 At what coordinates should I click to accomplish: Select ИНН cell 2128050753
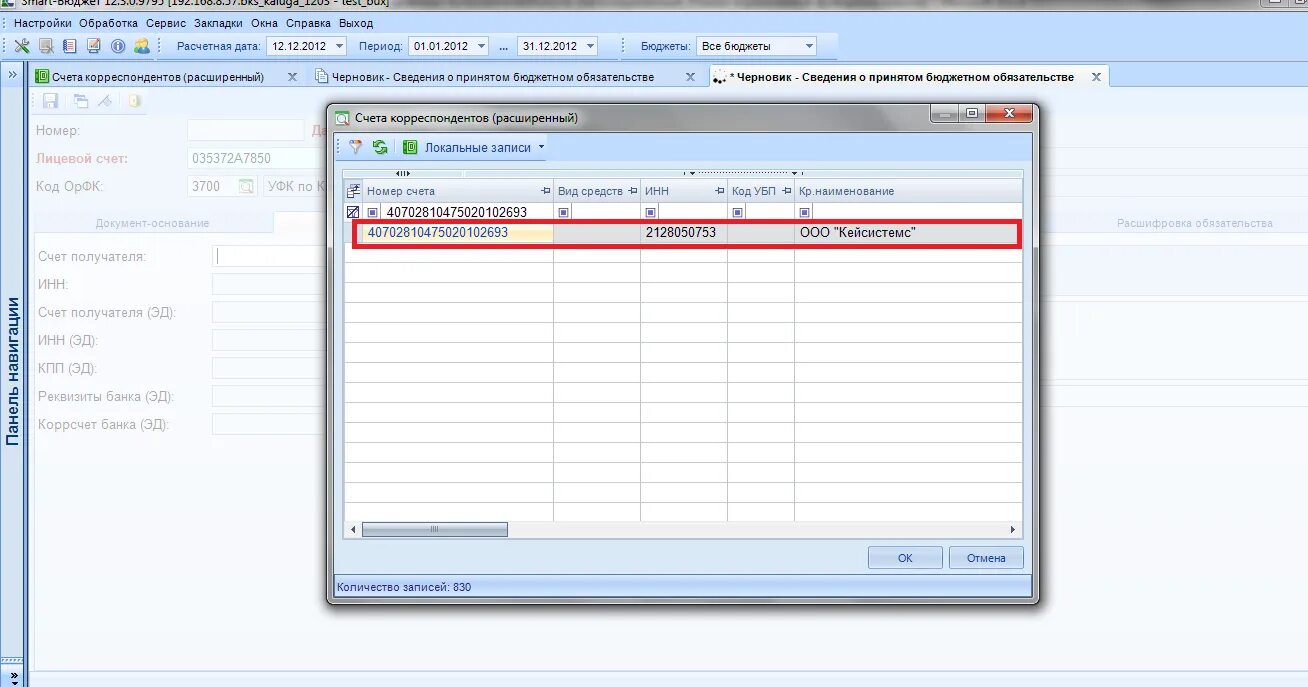683,233
